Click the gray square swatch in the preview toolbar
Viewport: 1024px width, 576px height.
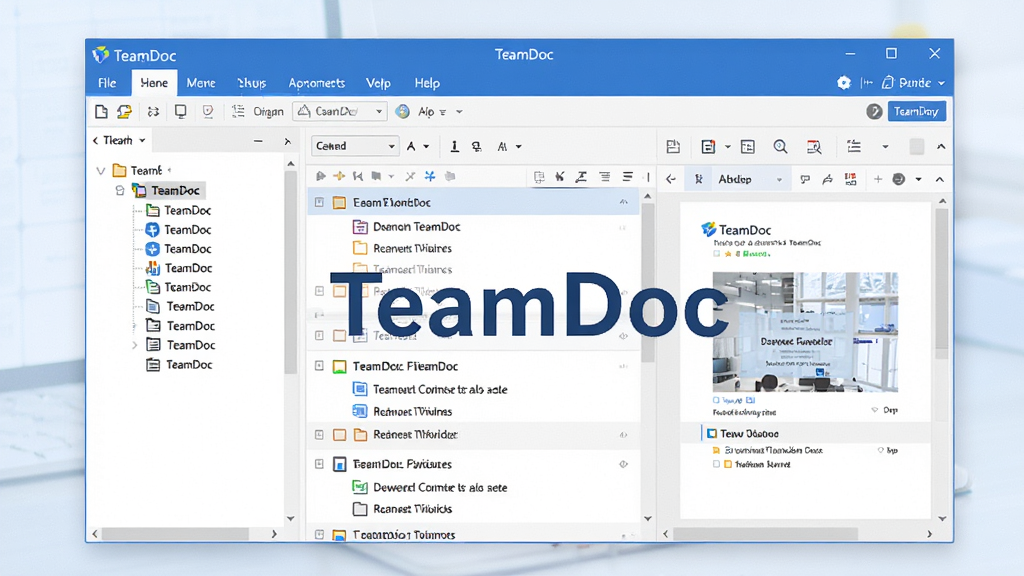[x=916, y=147]
